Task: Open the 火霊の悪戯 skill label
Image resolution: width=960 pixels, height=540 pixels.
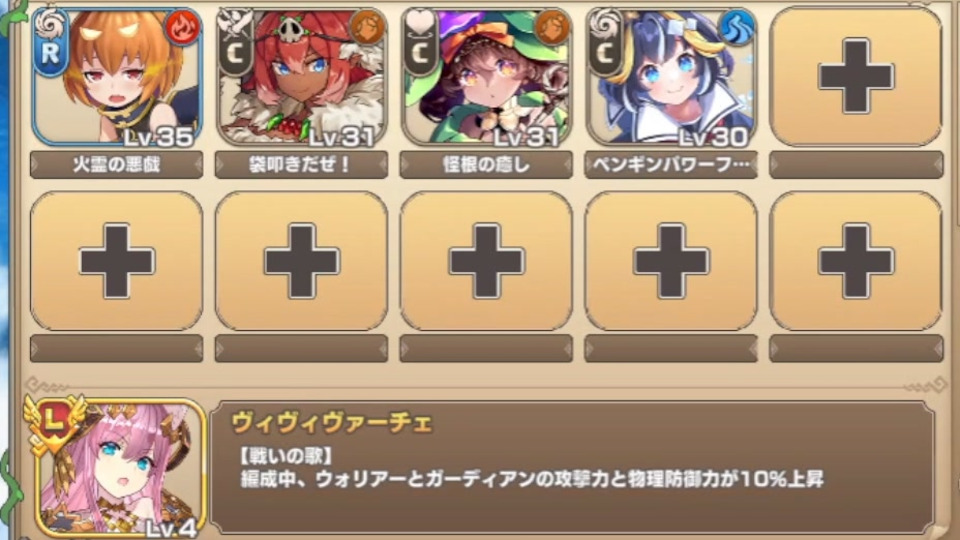Action: point(116,165)
